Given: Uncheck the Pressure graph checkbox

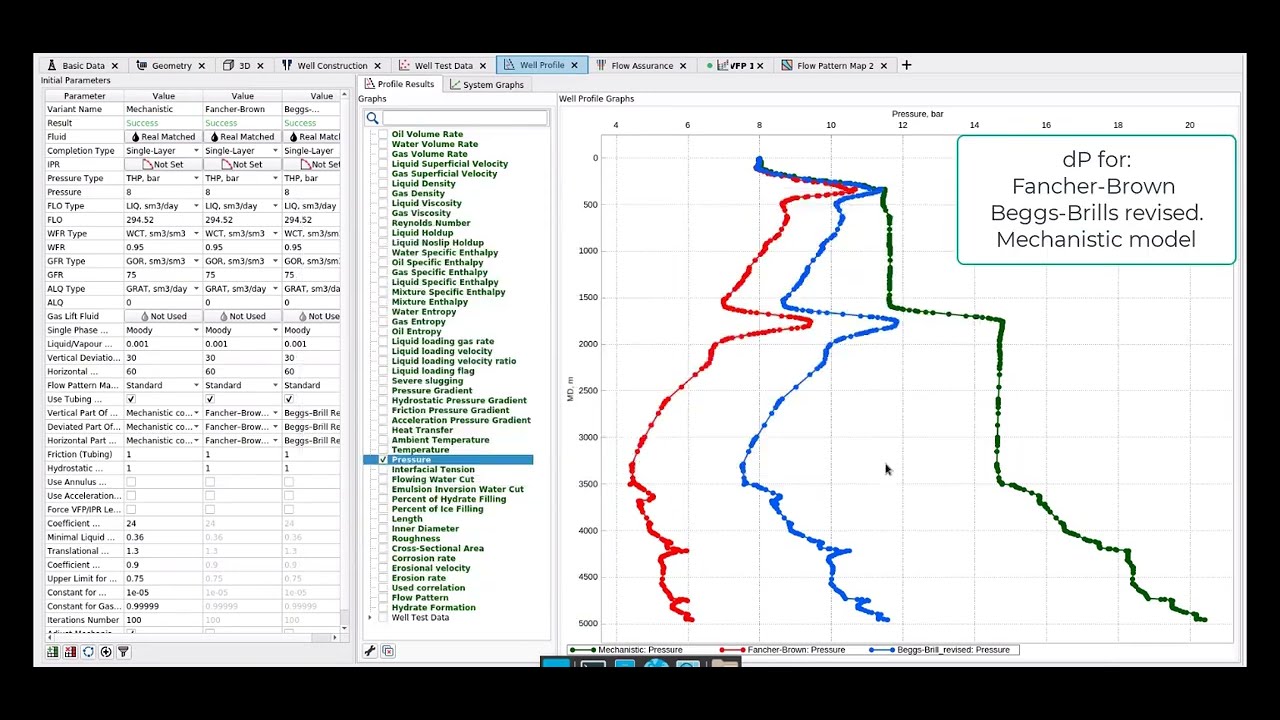Looking at the screenshot, I should (383, 460).
